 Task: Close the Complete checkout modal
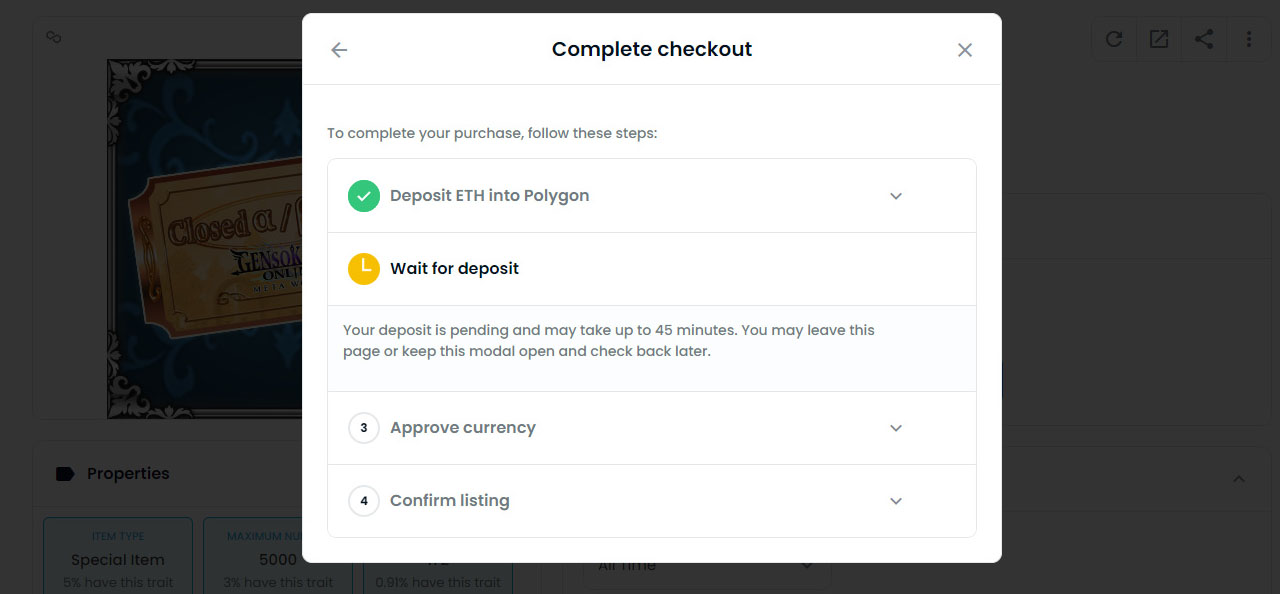[x=964, y=50]
